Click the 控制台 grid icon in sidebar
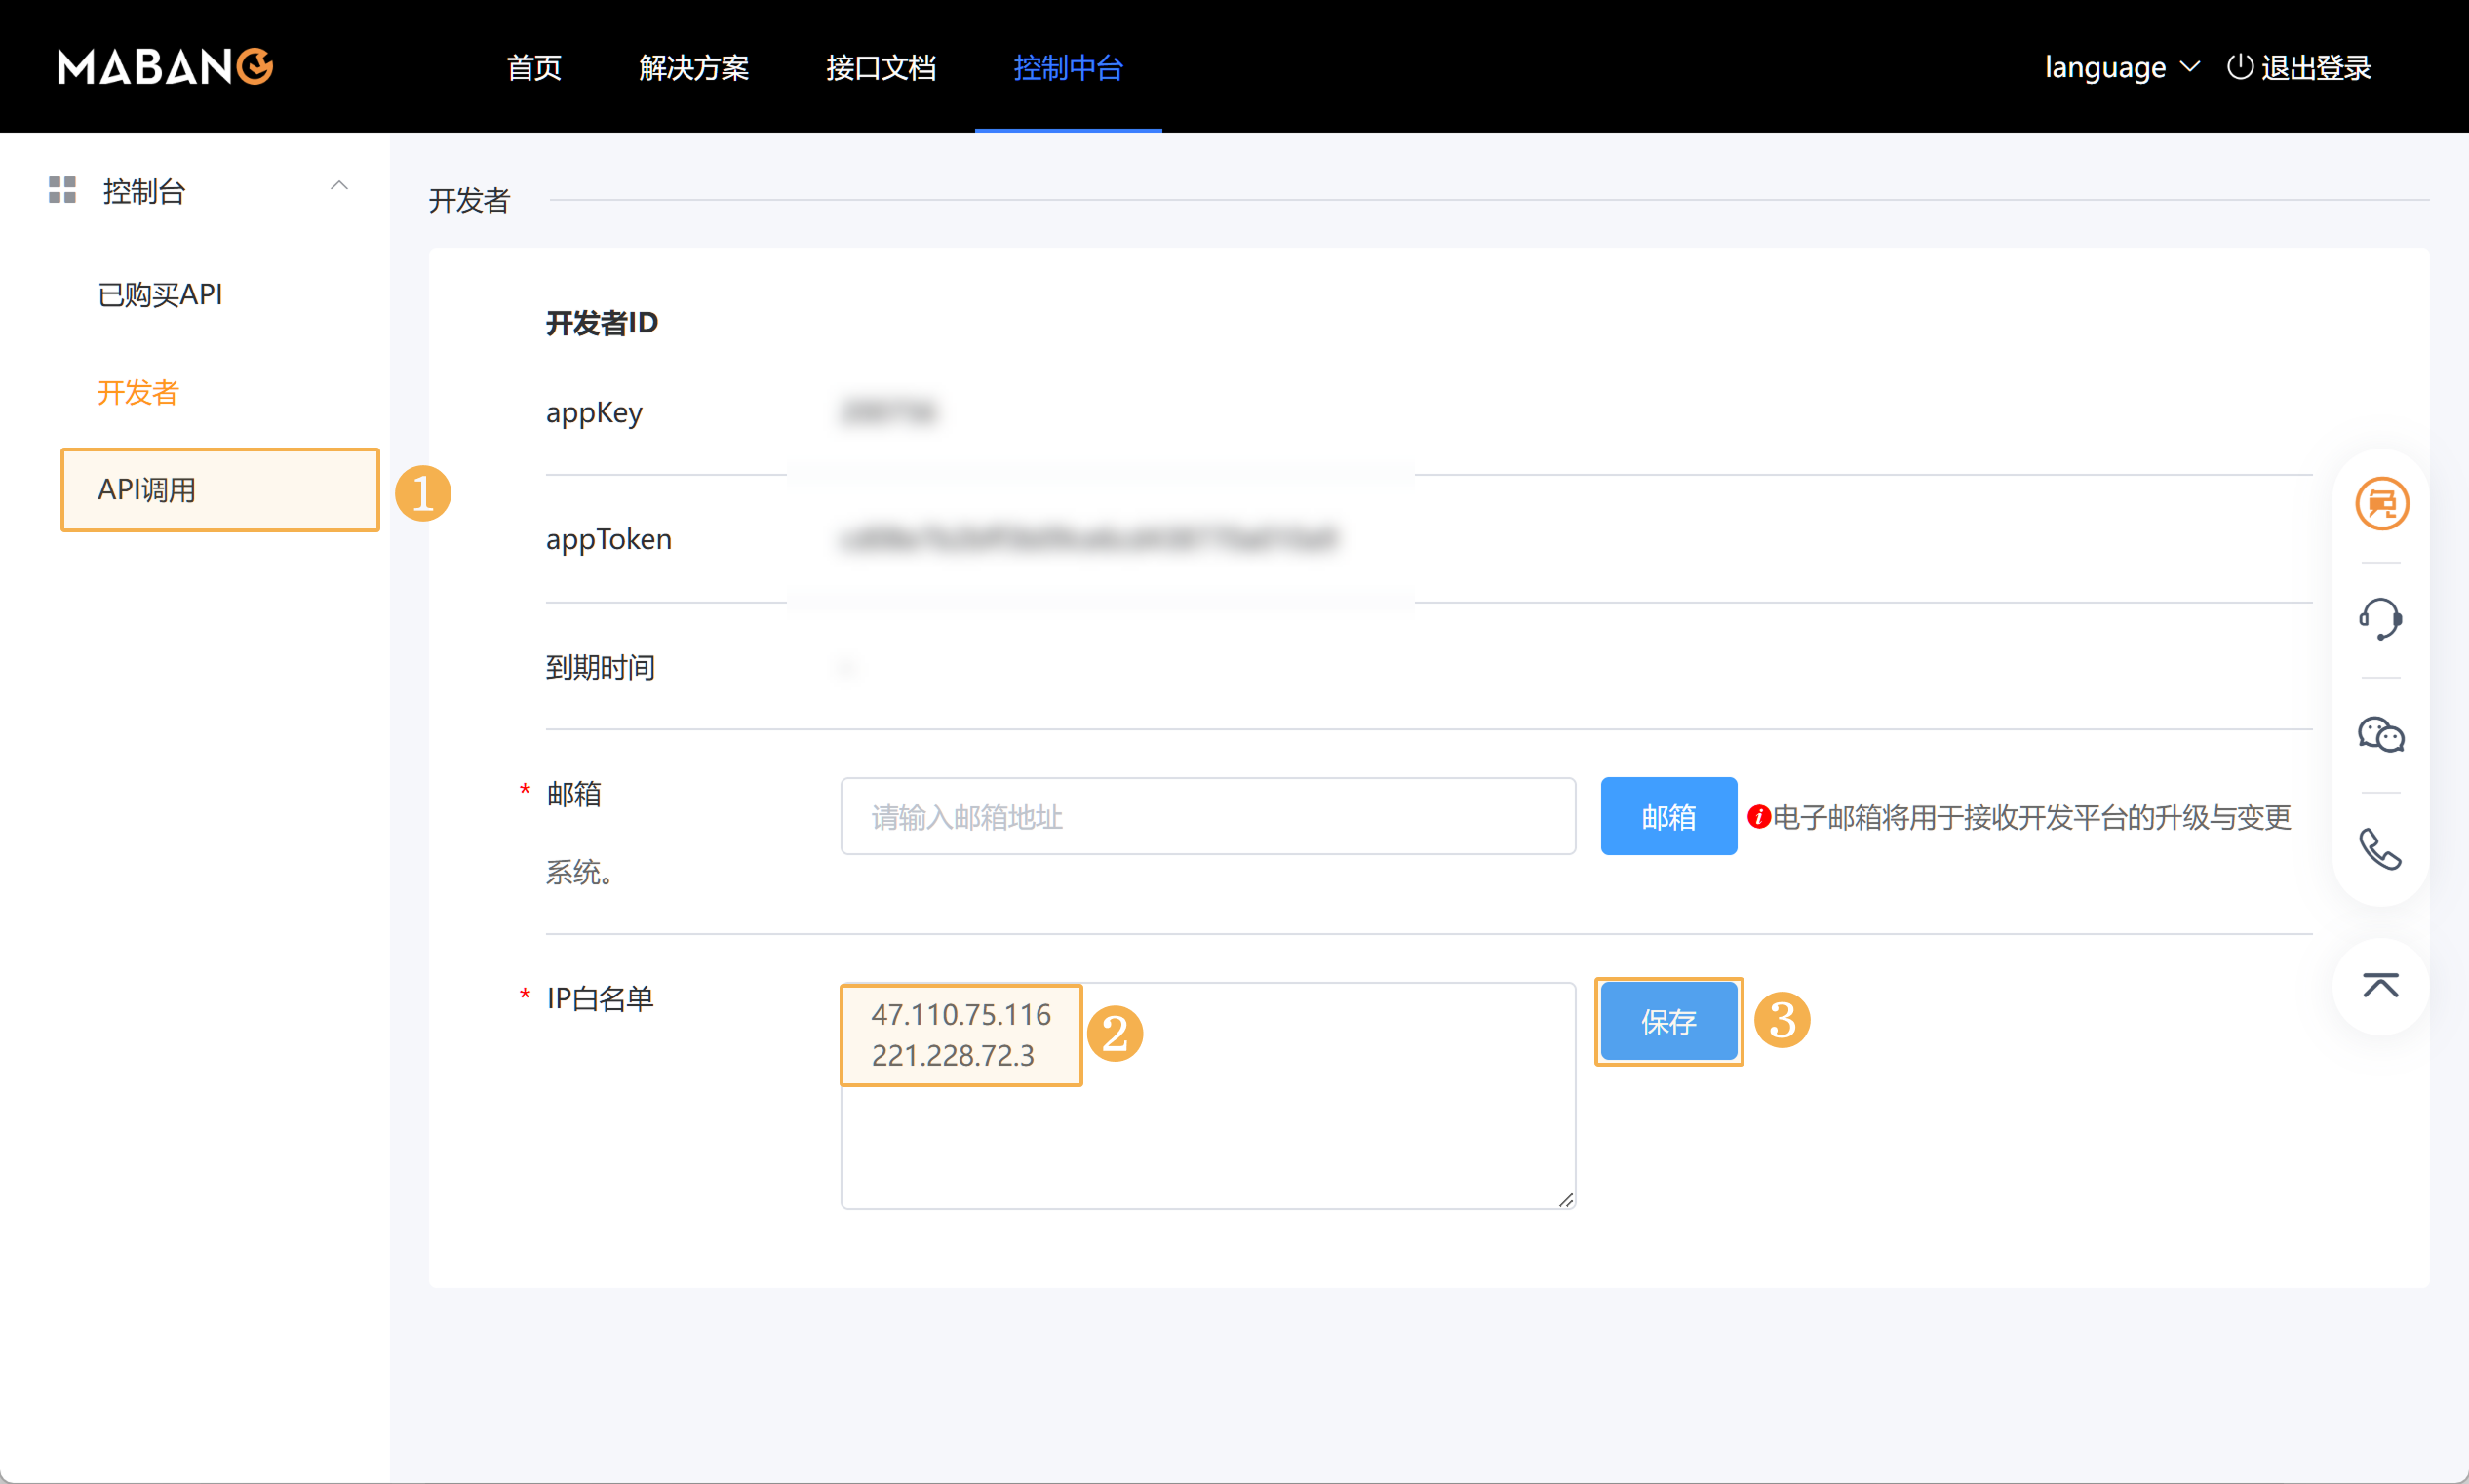Screen dimensions: 2469x1484 (62, 190)
